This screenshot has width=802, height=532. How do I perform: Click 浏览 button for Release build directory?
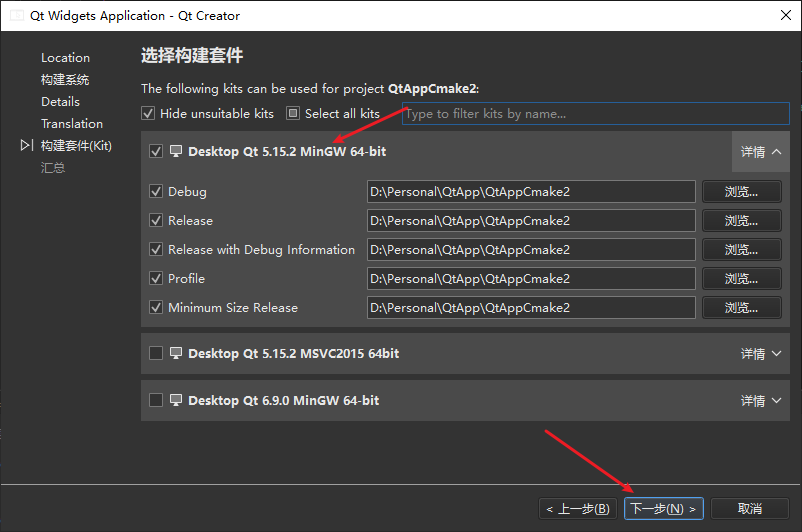coord(741,221)
